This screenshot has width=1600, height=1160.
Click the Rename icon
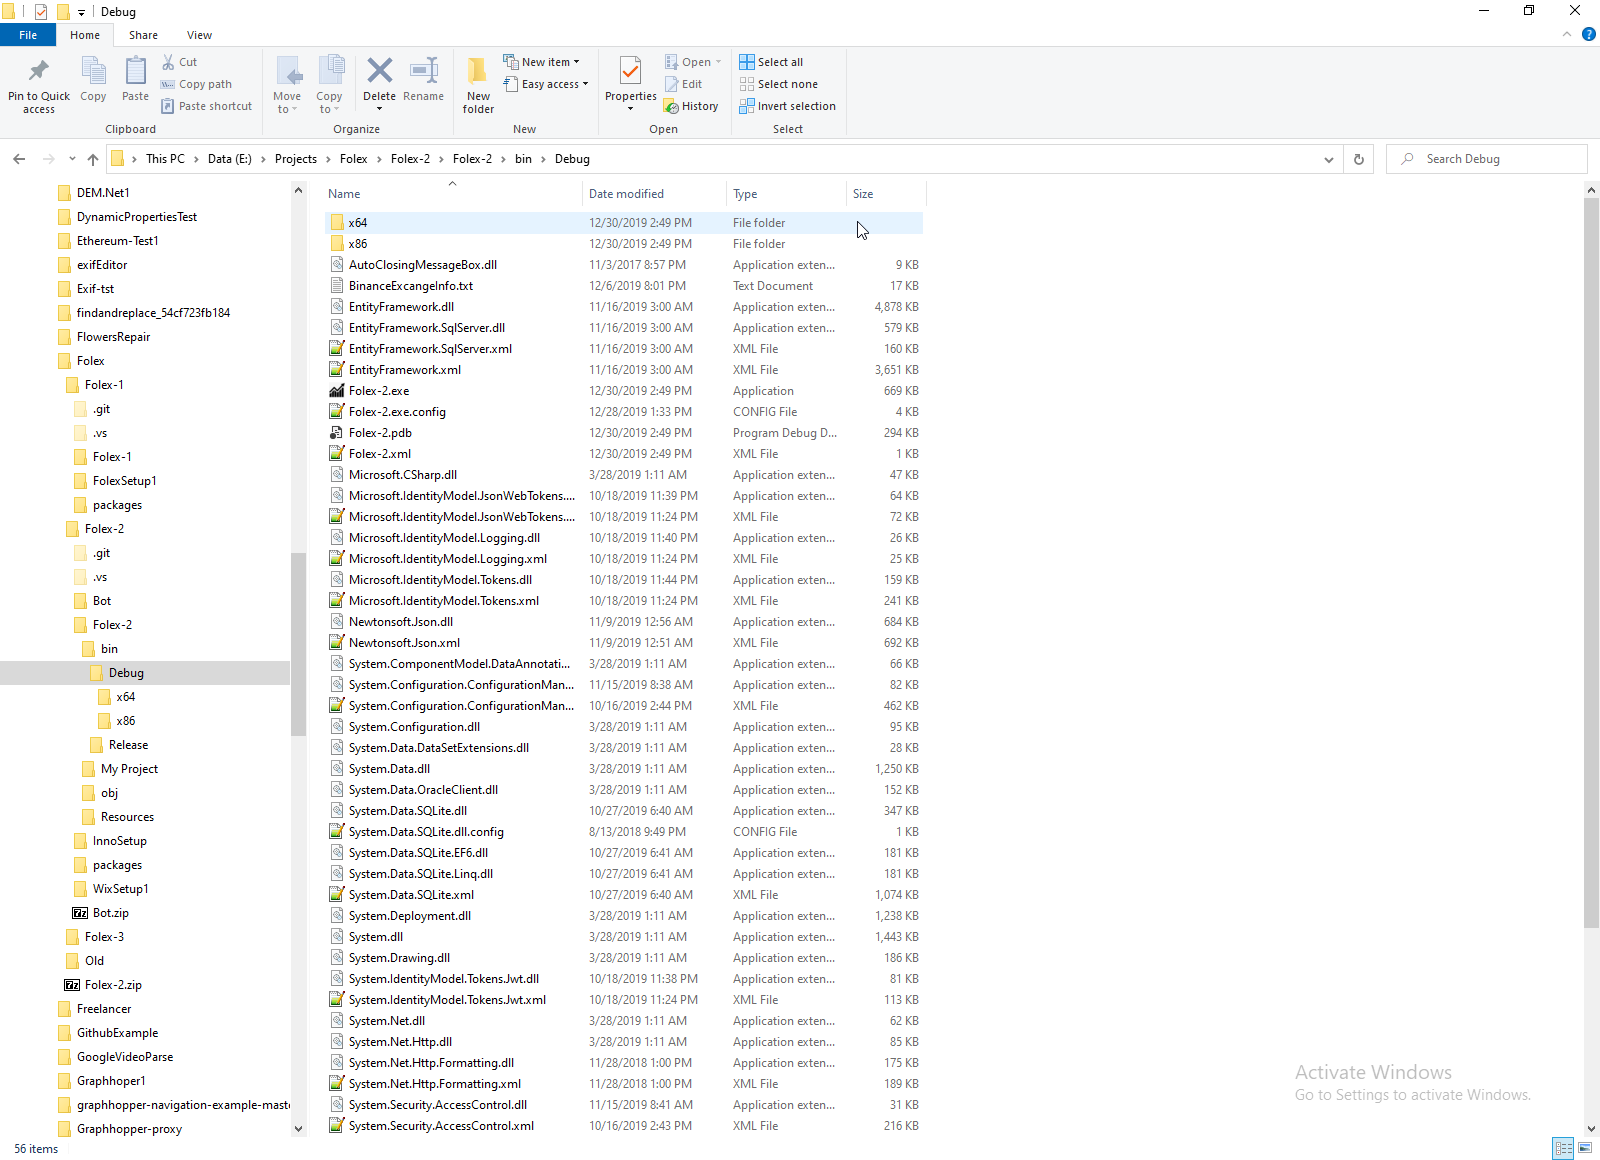click(424, 70)
